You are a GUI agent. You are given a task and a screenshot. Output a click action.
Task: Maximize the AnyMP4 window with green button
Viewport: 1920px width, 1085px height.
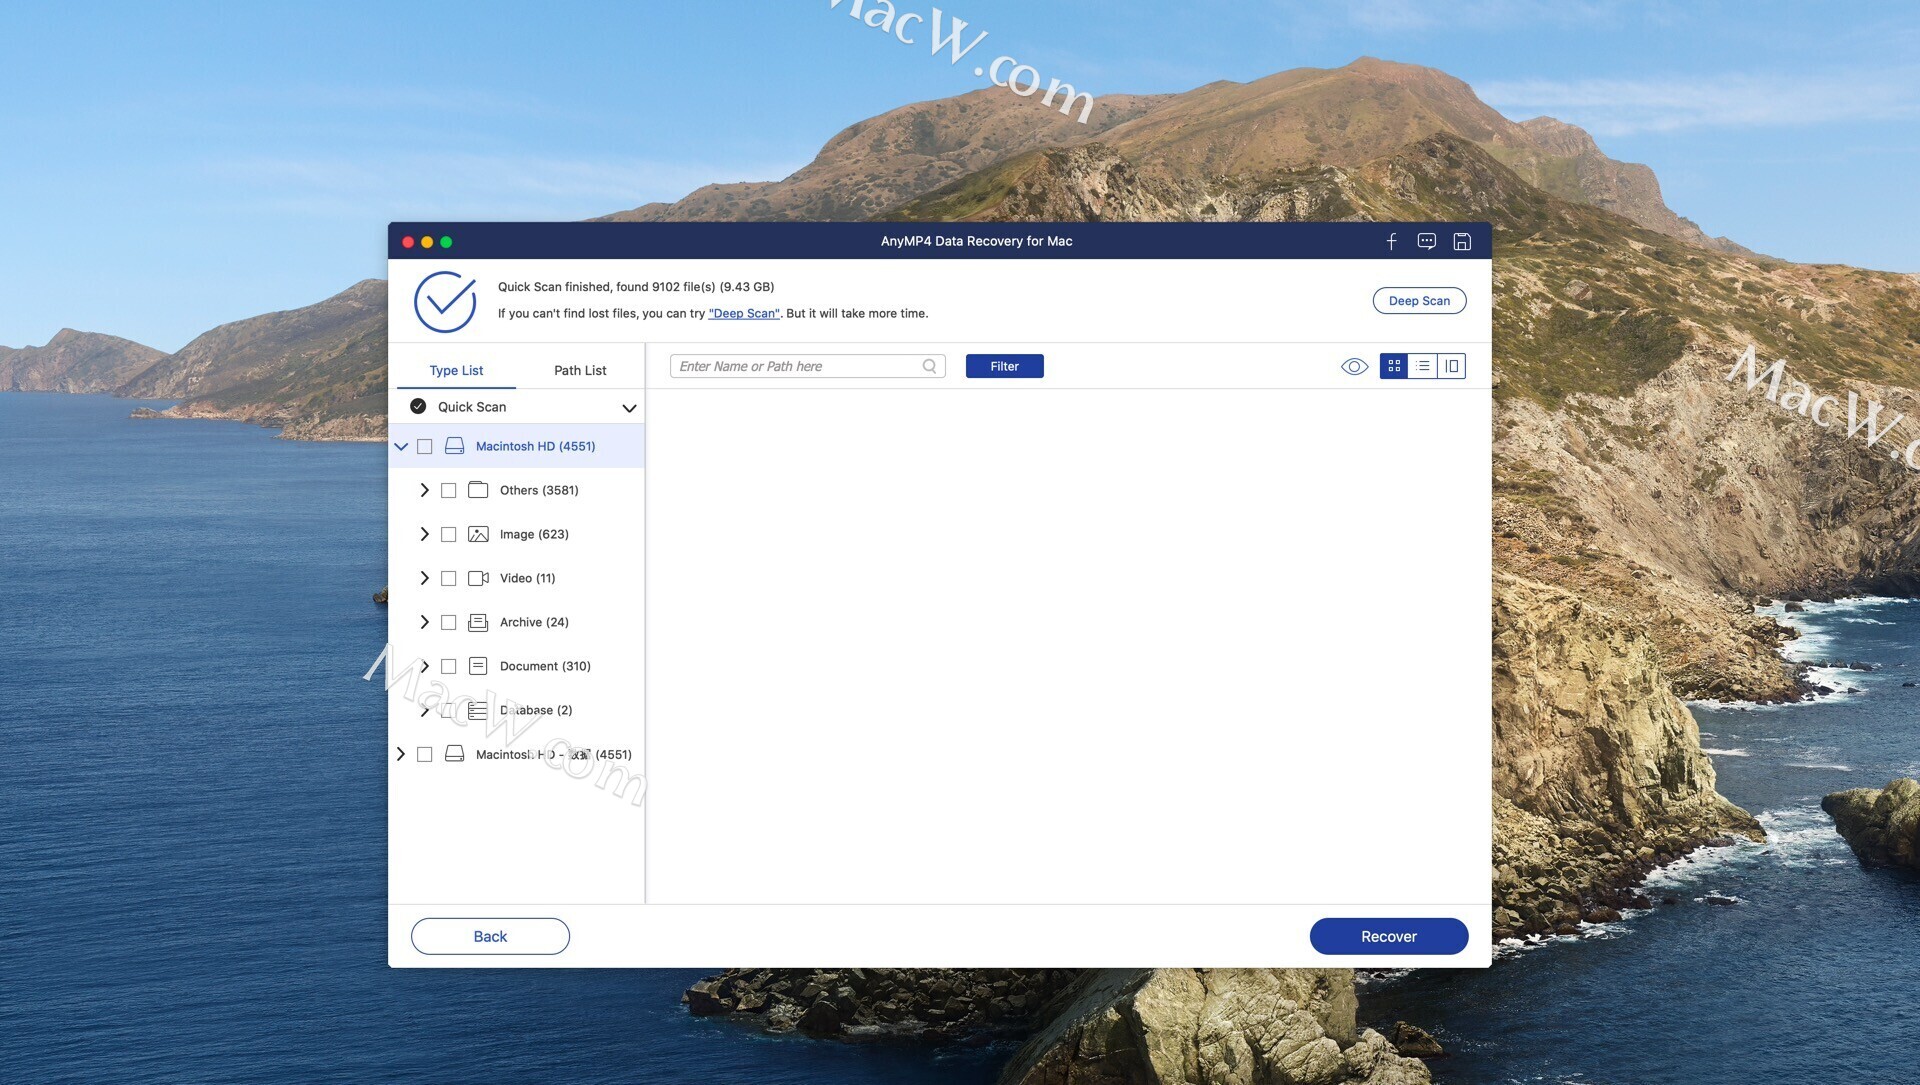446,242
